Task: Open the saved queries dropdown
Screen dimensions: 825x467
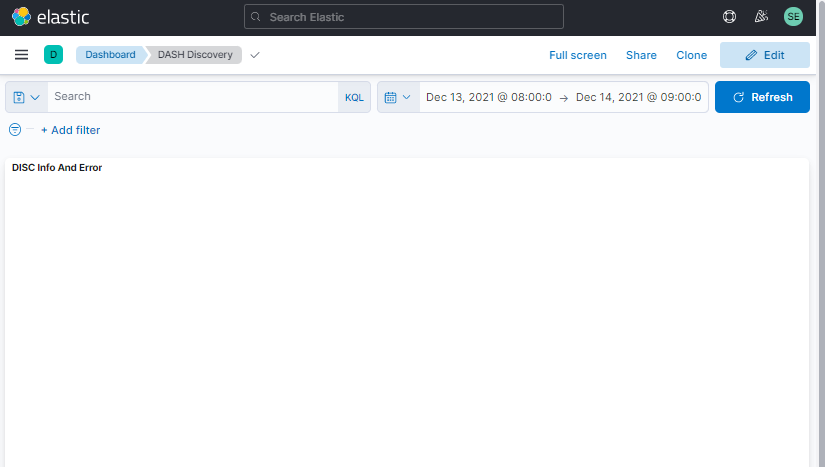Action: pyautogui.click(x=26, y=97)
